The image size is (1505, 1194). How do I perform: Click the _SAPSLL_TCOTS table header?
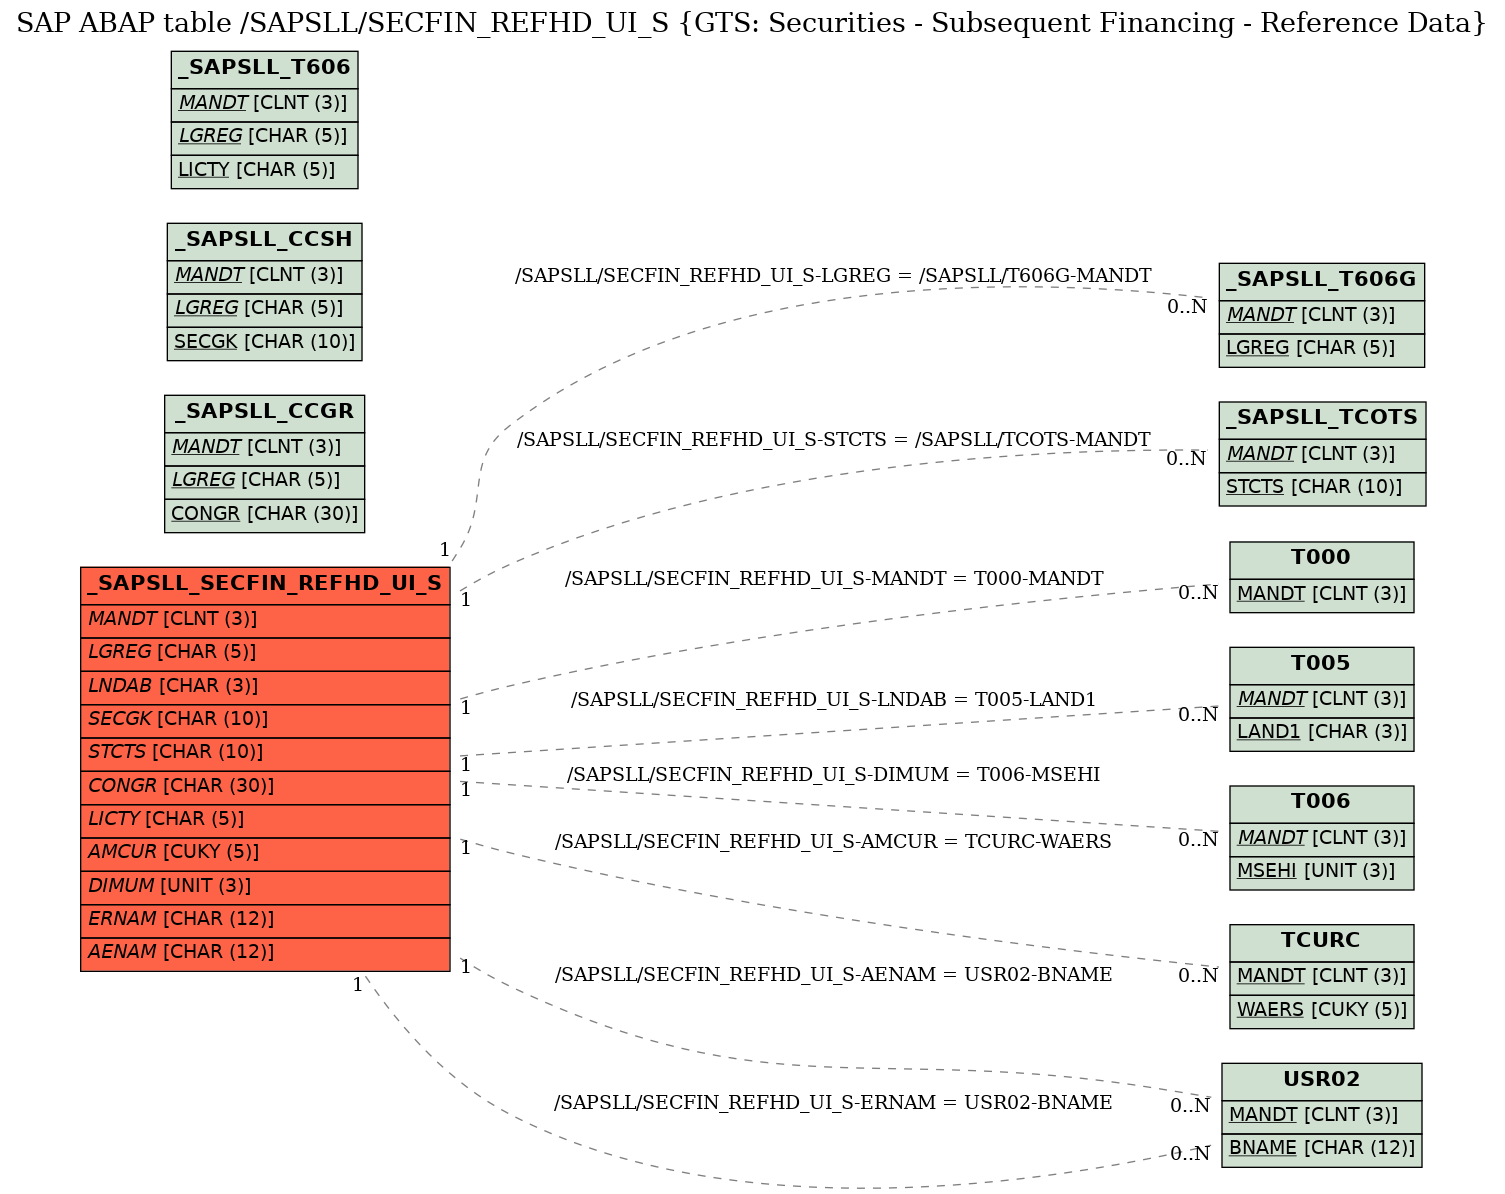(1322, 420)
